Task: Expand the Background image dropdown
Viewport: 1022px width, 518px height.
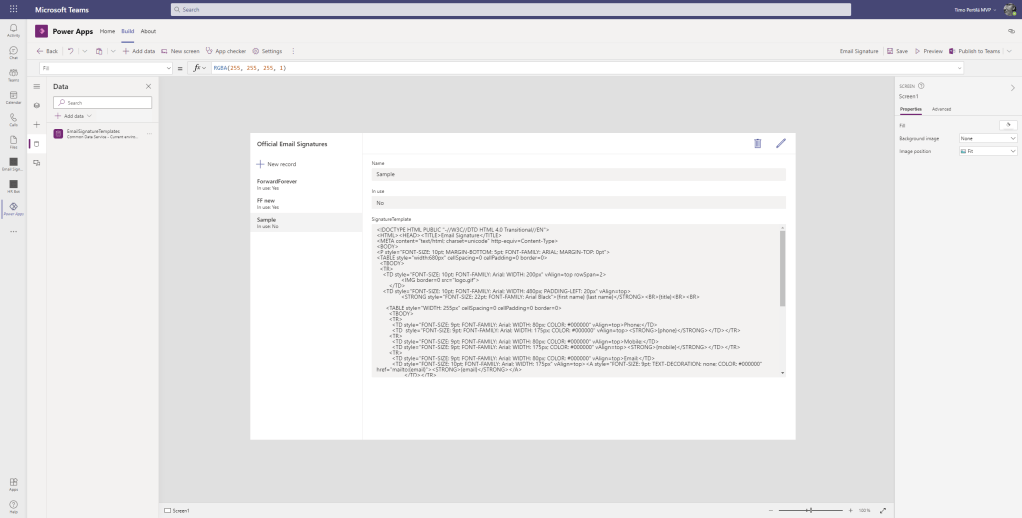Action: click(x=987, y=138)
